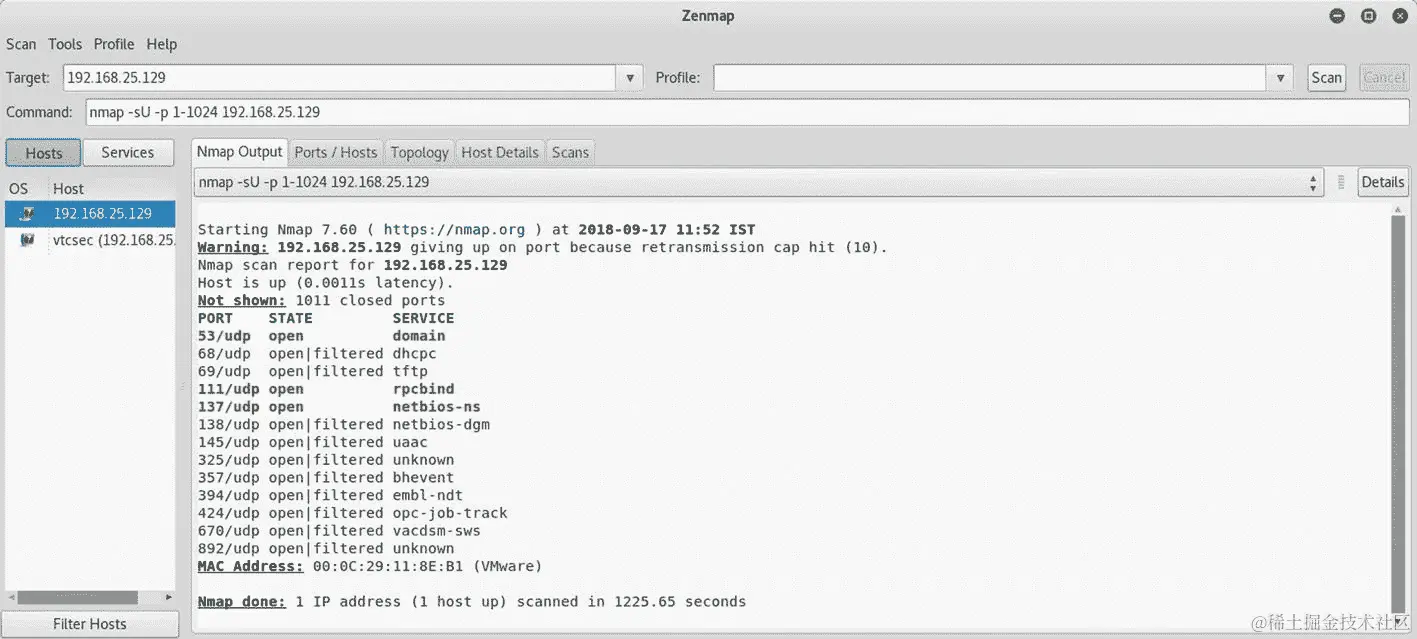This screenshot has height=639, width=1417.
Task: Click the '892/udp' unknown line
Action: 326,548
